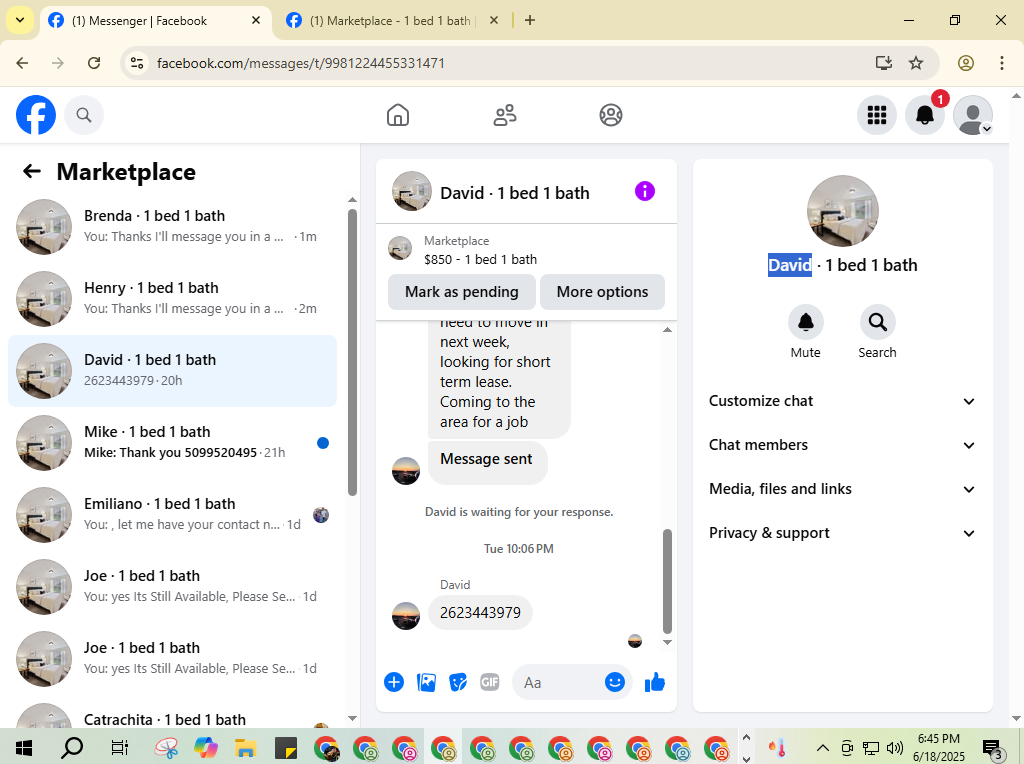Open the Friends icon in top navigation
This screenshot has height=764, width=1024.
505,115
